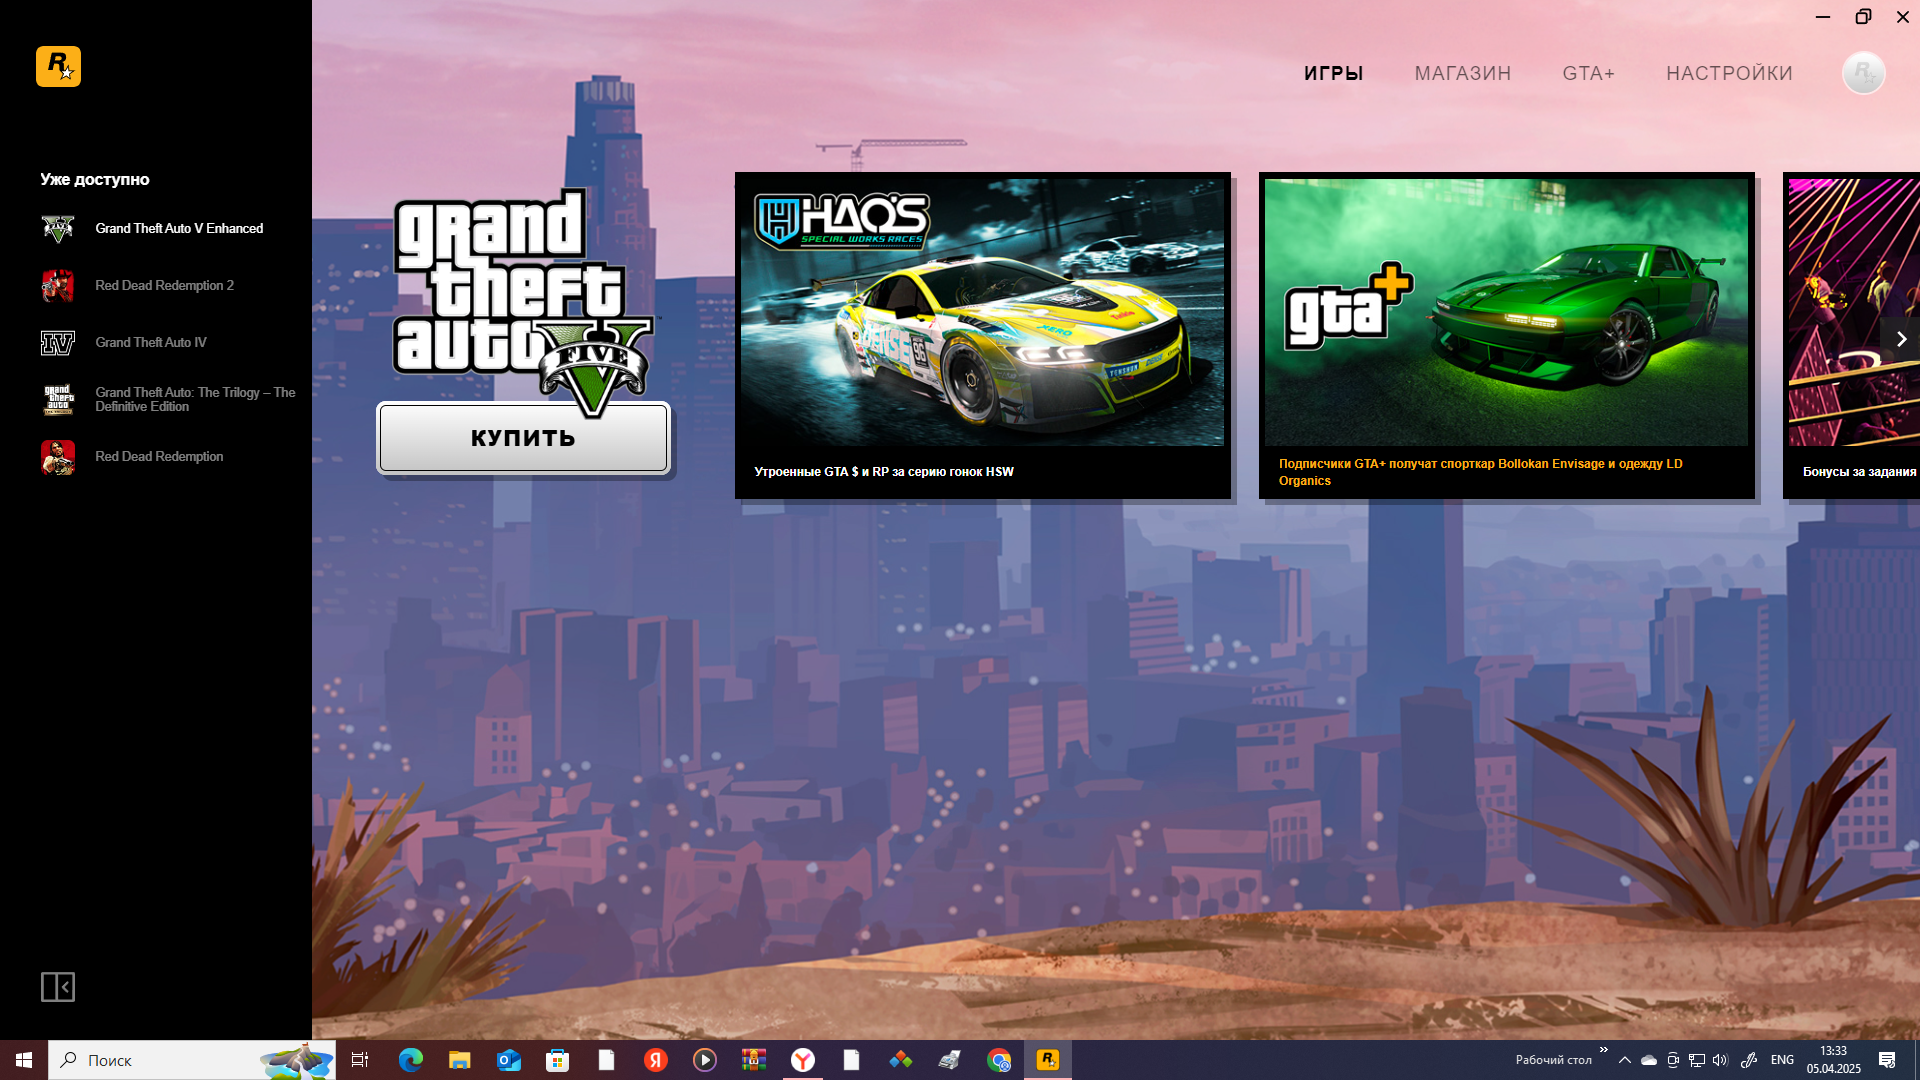Viewport: 1920px width, 1080px height.
Task: Open Grand Theft Auto V Enhanced icon
Action: point(58,229)
